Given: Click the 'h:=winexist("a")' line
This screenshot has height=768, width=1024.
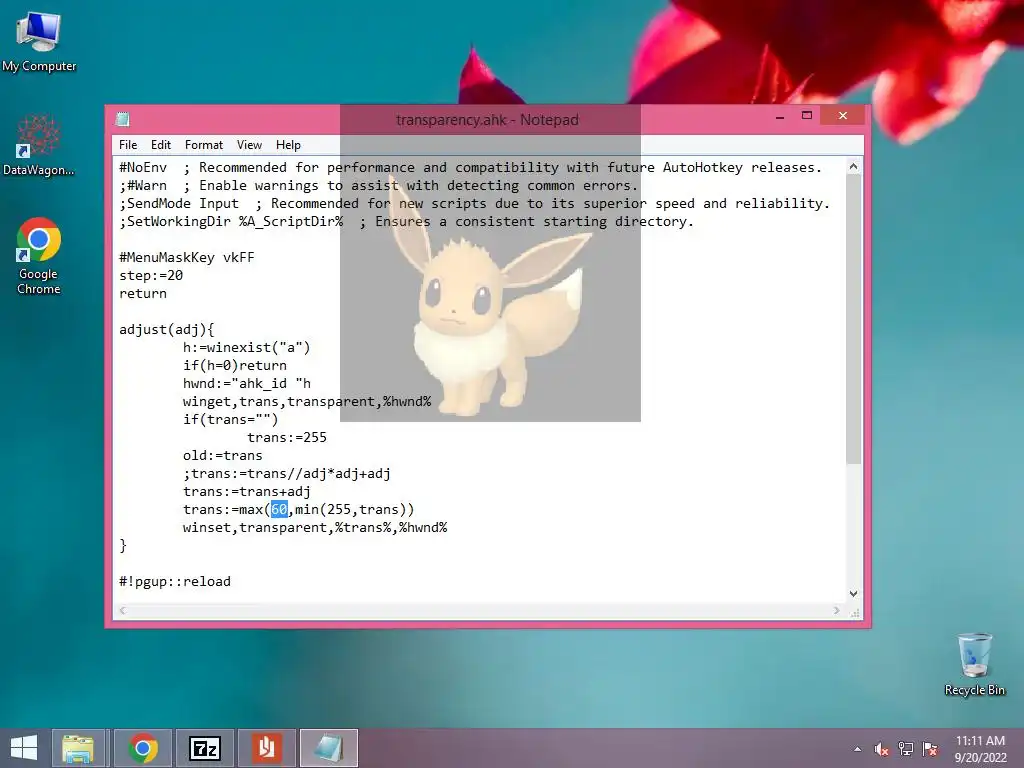Looking at the screenshot, I should [x=247, y=347].
